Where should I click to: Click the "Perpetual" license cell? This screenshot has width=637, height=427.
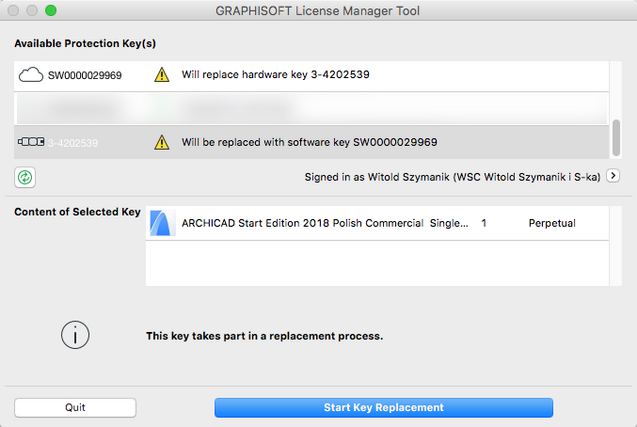pos(552,223)
